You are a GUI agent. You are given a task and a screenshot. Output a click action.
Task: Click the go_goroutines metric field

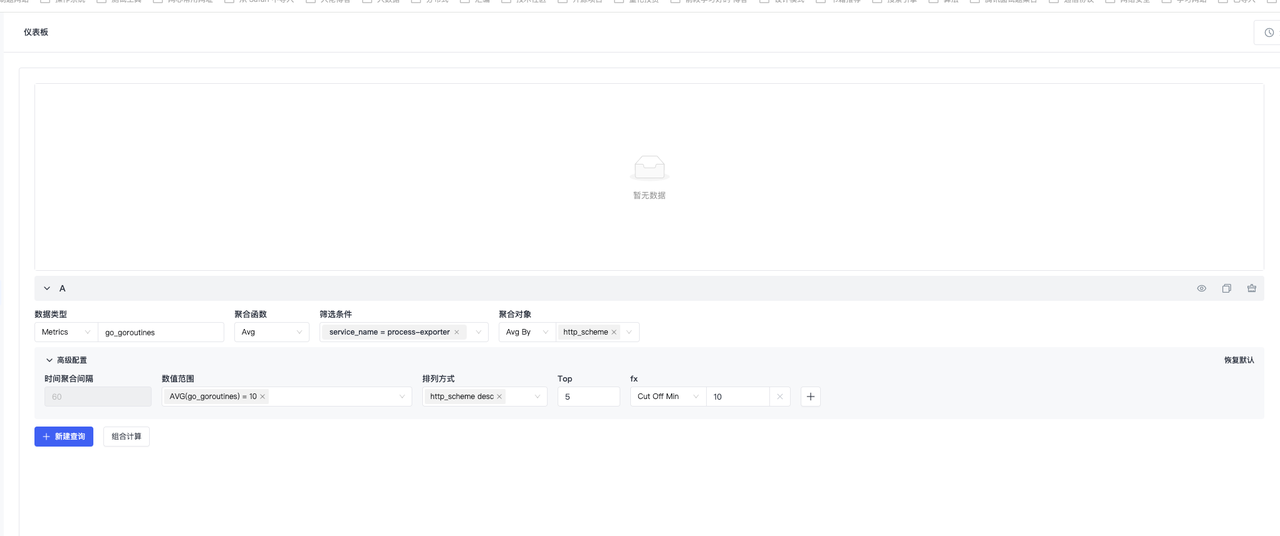point(161,332)
